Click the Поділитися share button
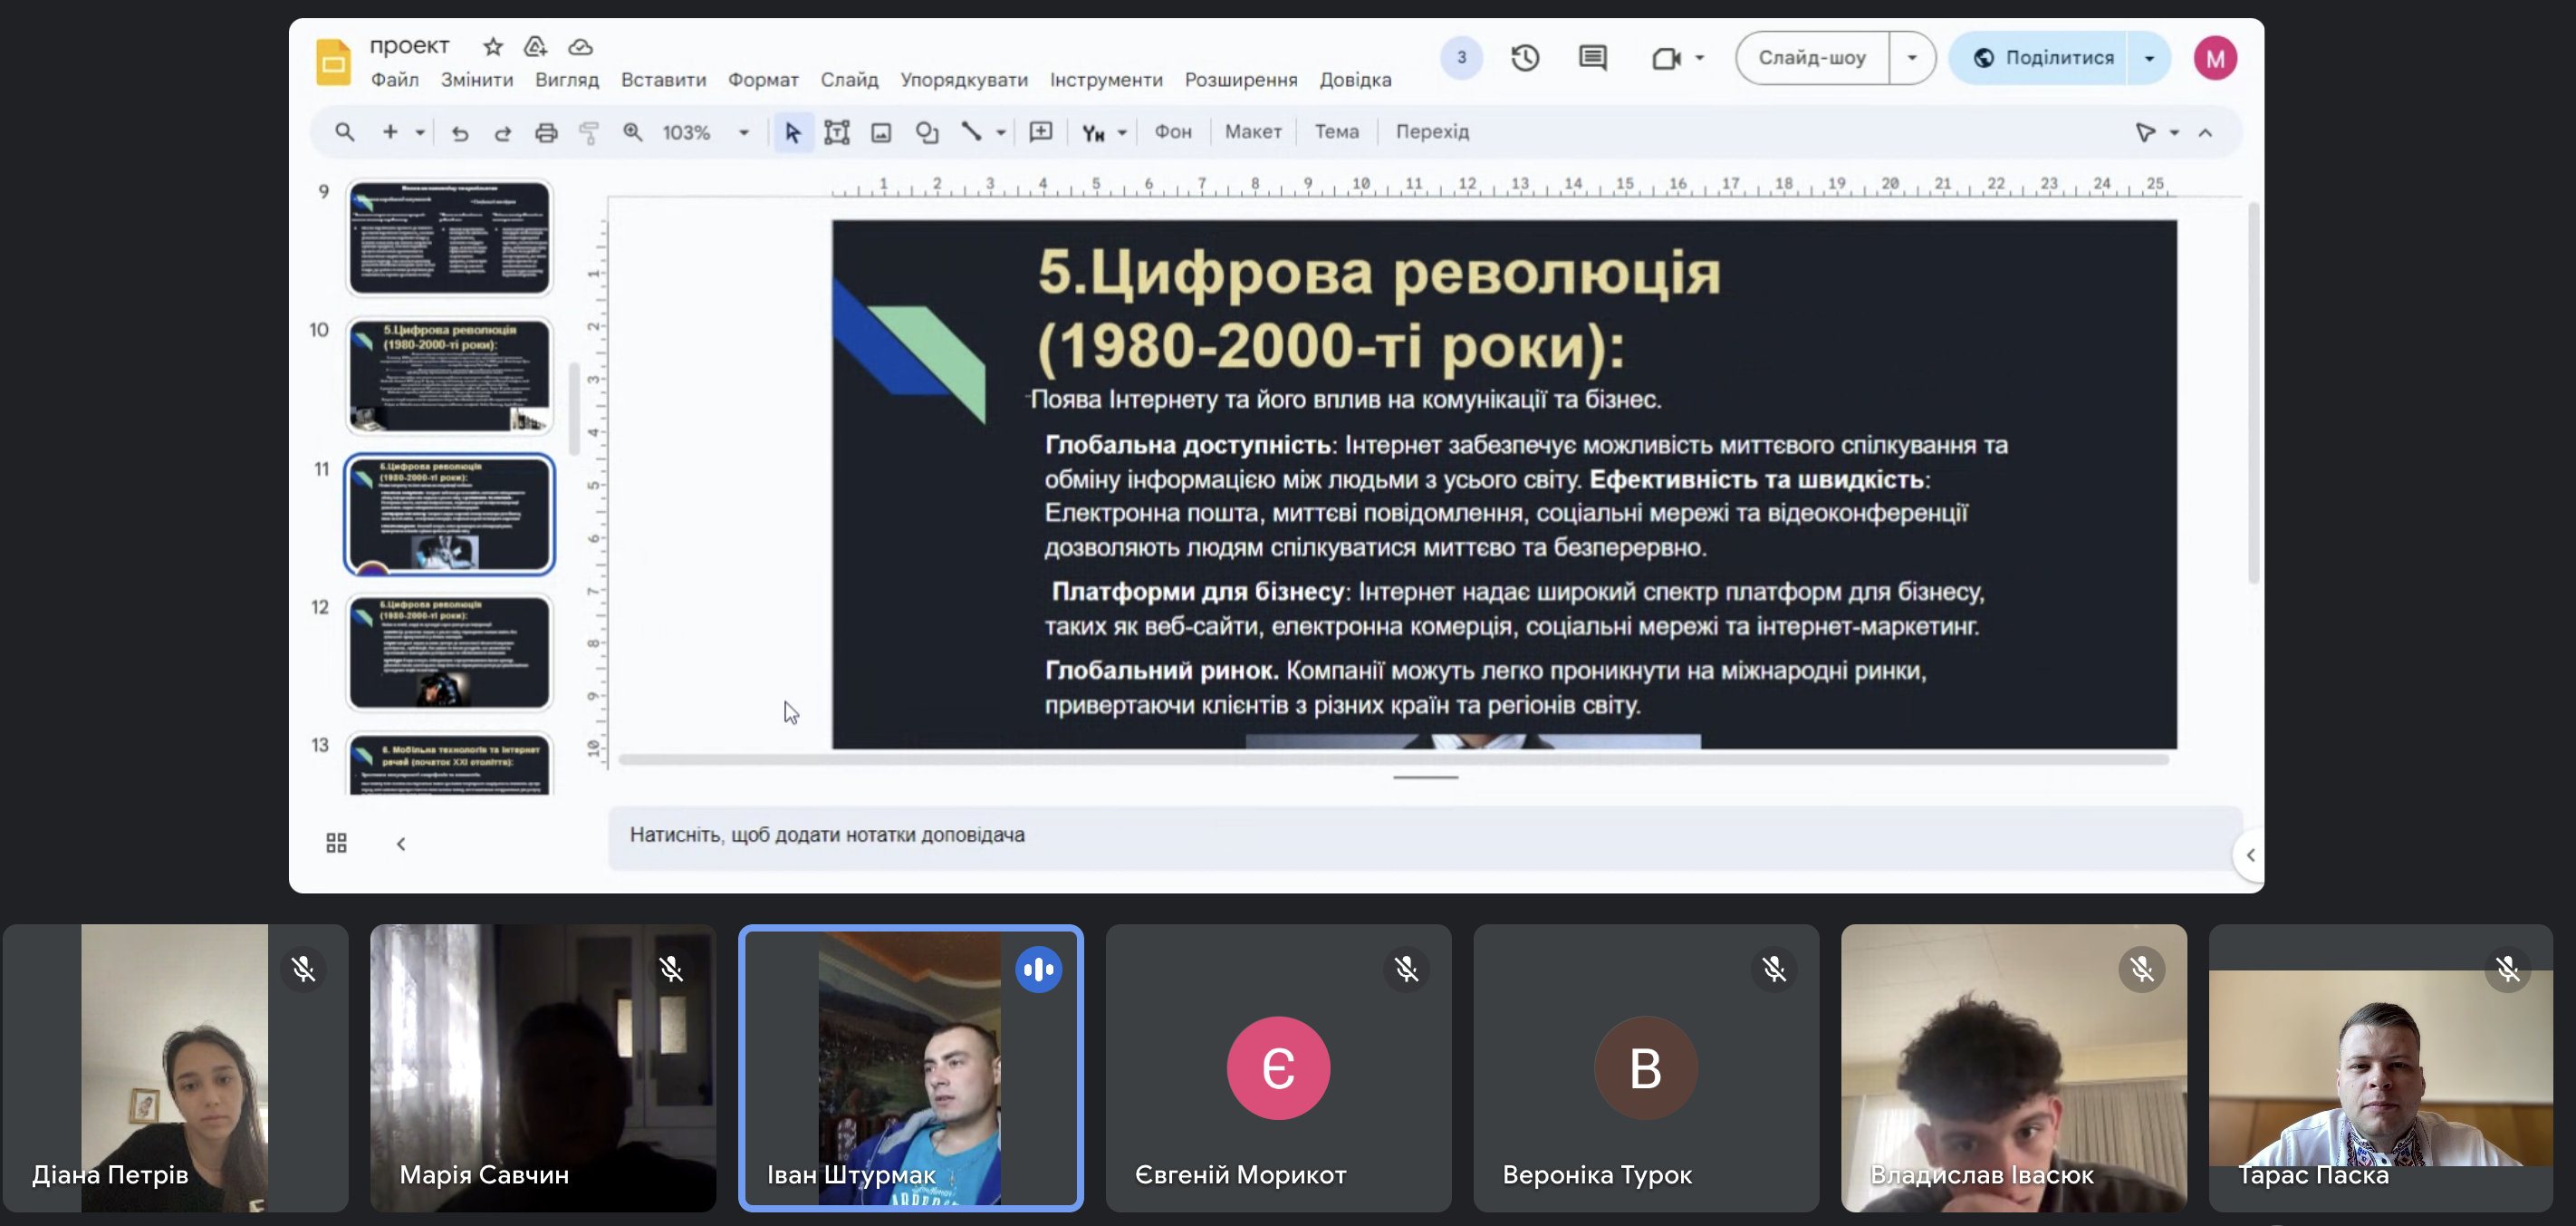This screenshot has width=2576, height=1226. (x=2042, y=58)
